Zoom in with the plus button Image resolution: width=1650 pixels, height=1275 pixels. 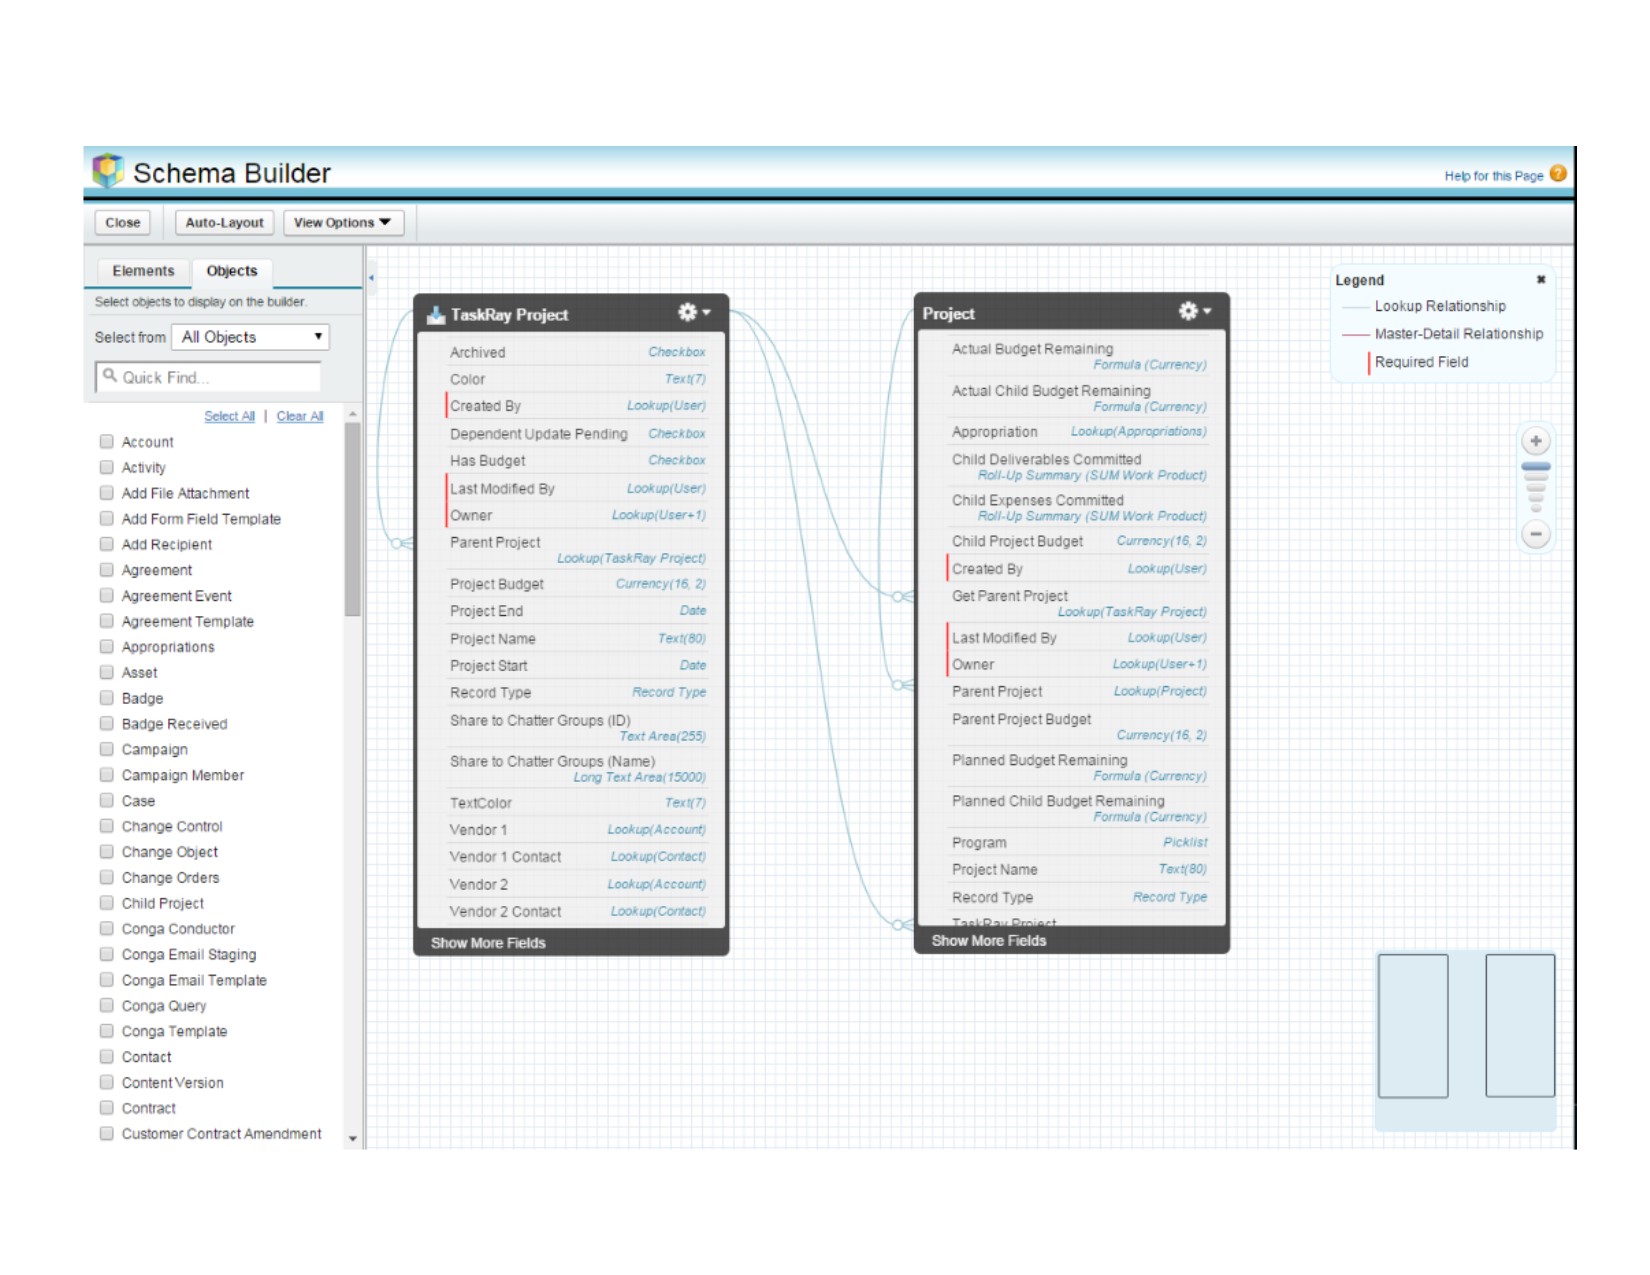pyautogui.click(x=1536, y=441)
